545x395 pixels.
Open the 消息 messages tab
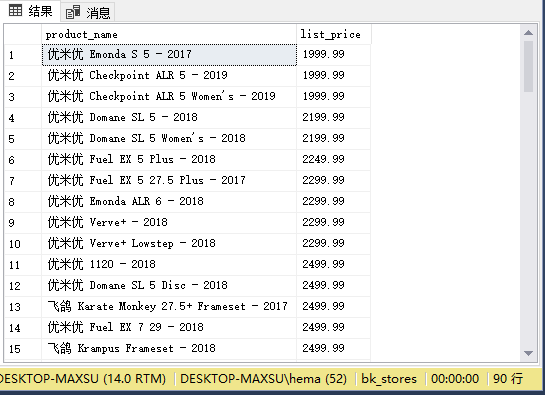coord(88,13)
